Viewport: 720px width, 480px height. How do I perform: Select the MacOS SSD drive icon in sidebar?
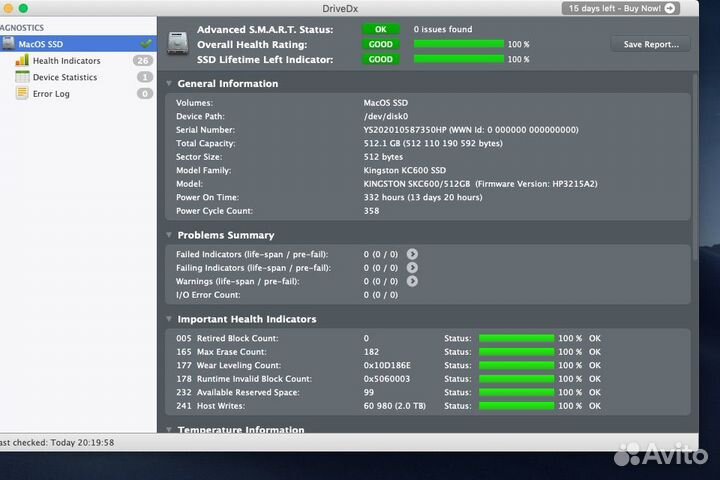tap(8, 44)
